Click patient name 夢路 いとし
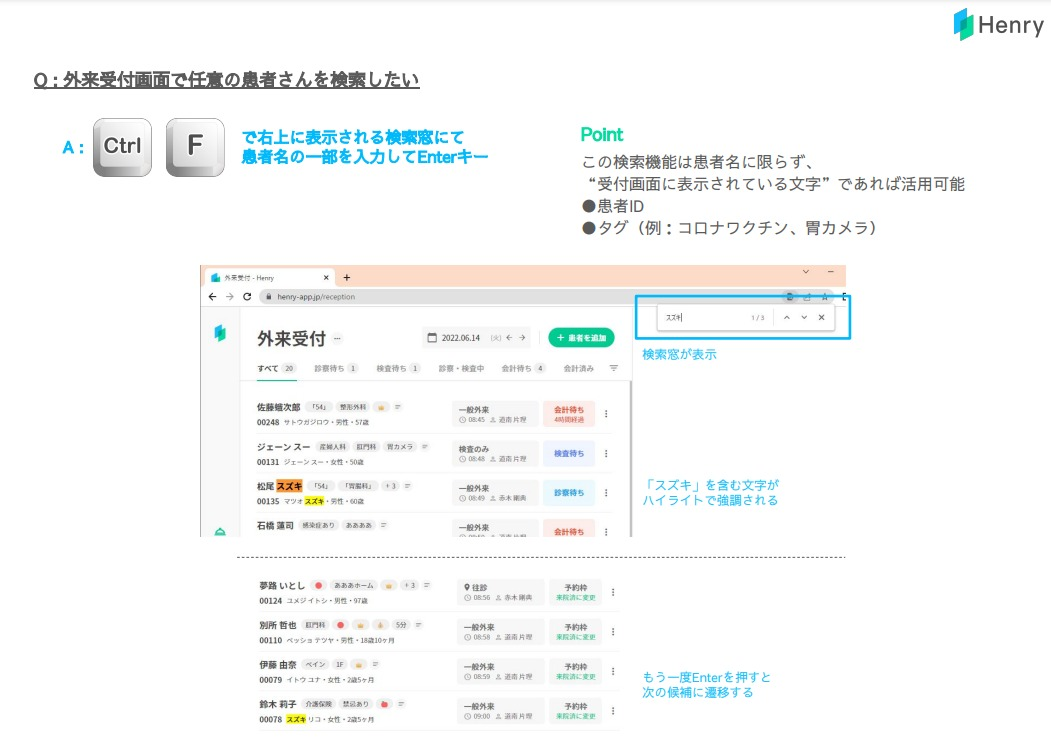Image resolution: width=1051 pixels, height=741 pixels. coord(282,586)
